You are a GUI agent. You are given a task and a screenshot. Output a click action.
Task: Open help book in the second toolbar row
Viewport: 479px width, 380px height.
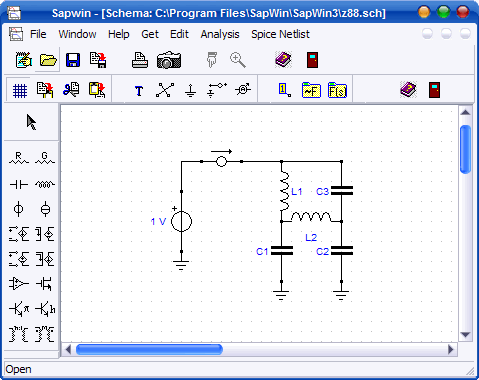(x=408, y=90)
